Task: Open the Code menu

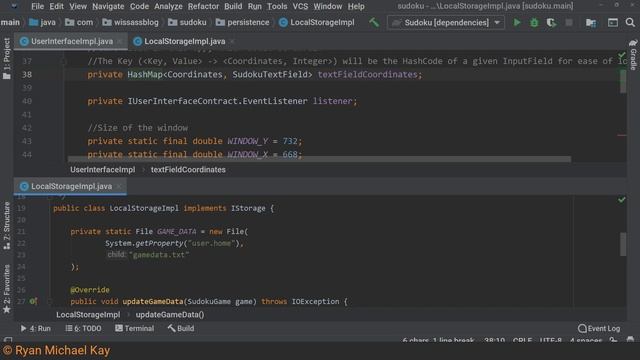Action: 139,6
